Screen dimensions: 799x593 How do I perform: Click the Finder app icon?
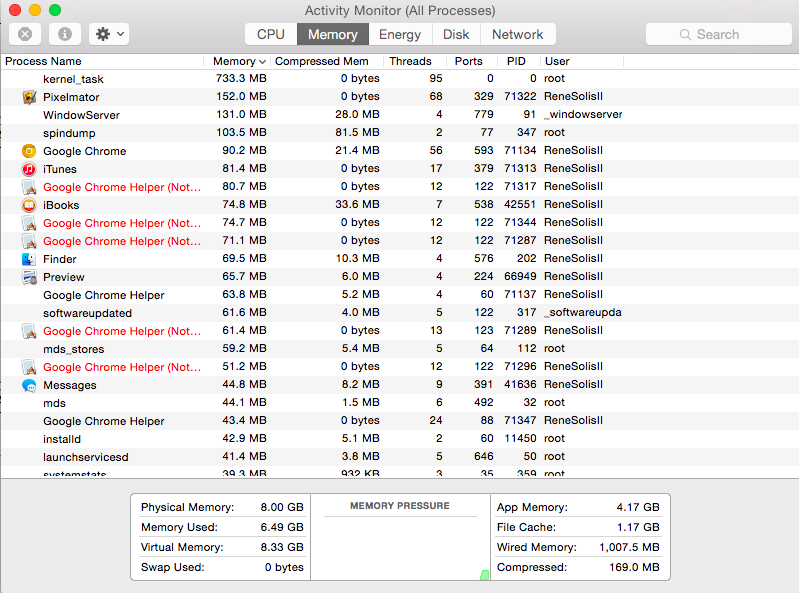pyautogui.click(x=29, y=259)
